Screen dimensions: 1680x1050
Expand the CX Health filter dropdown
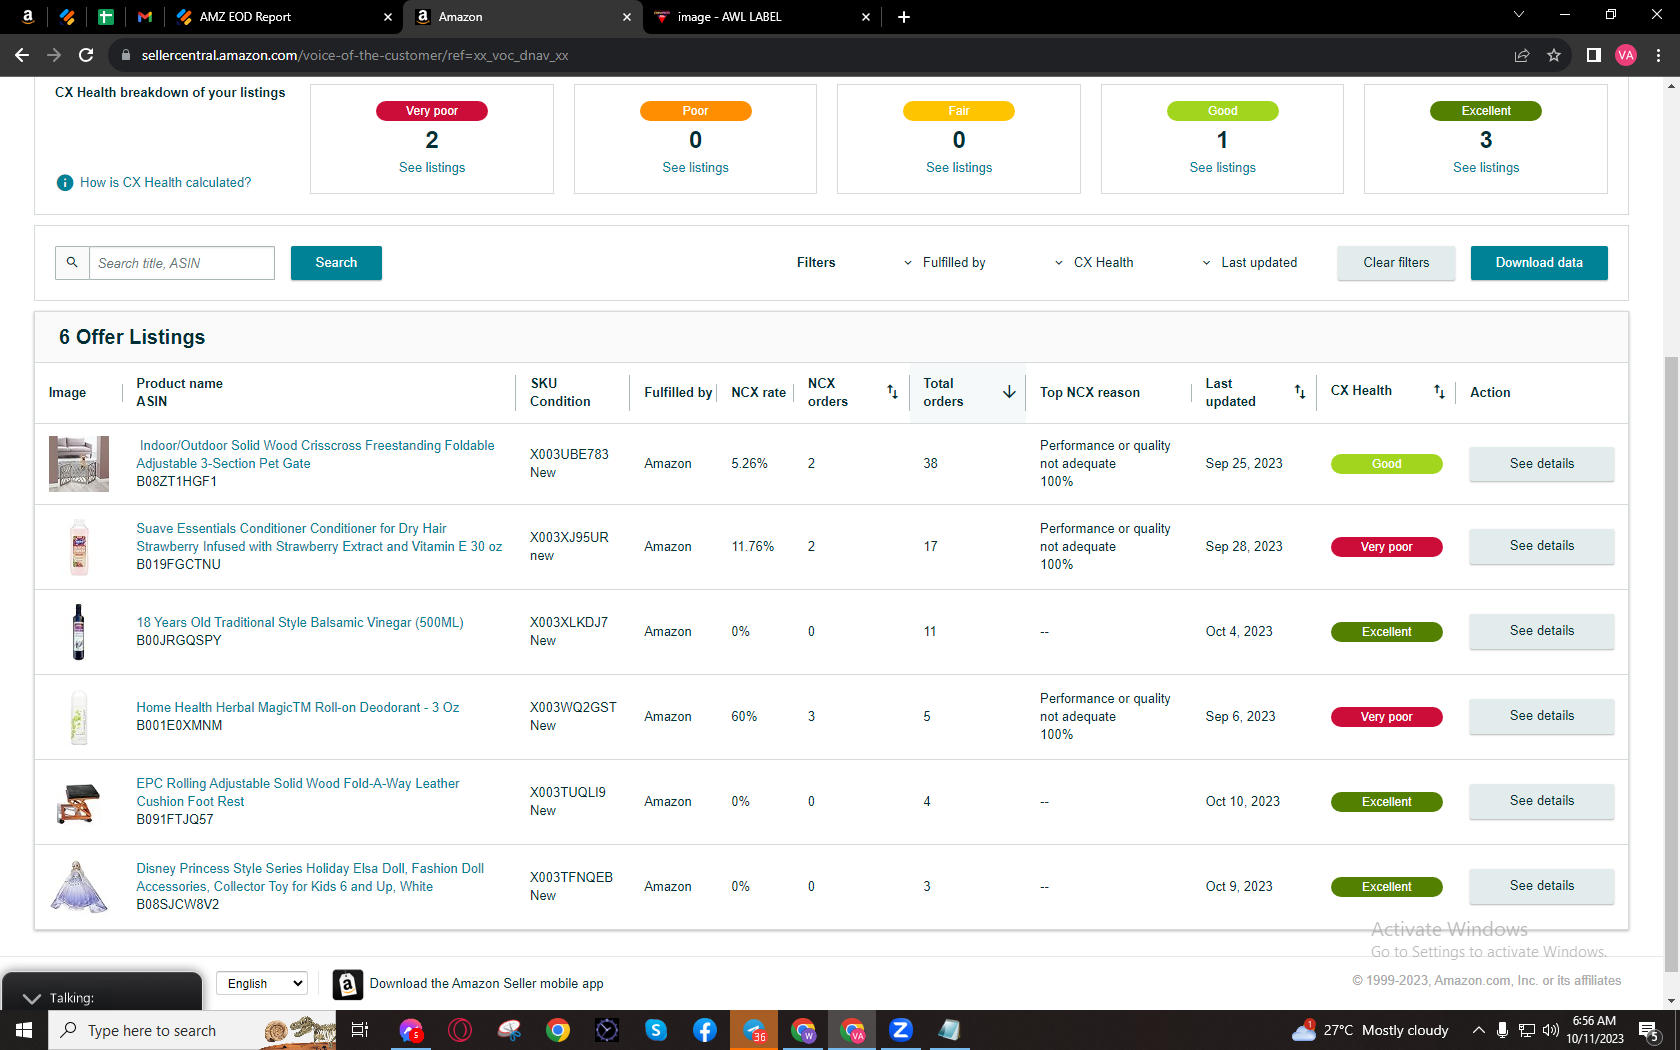coord(1094,263)
